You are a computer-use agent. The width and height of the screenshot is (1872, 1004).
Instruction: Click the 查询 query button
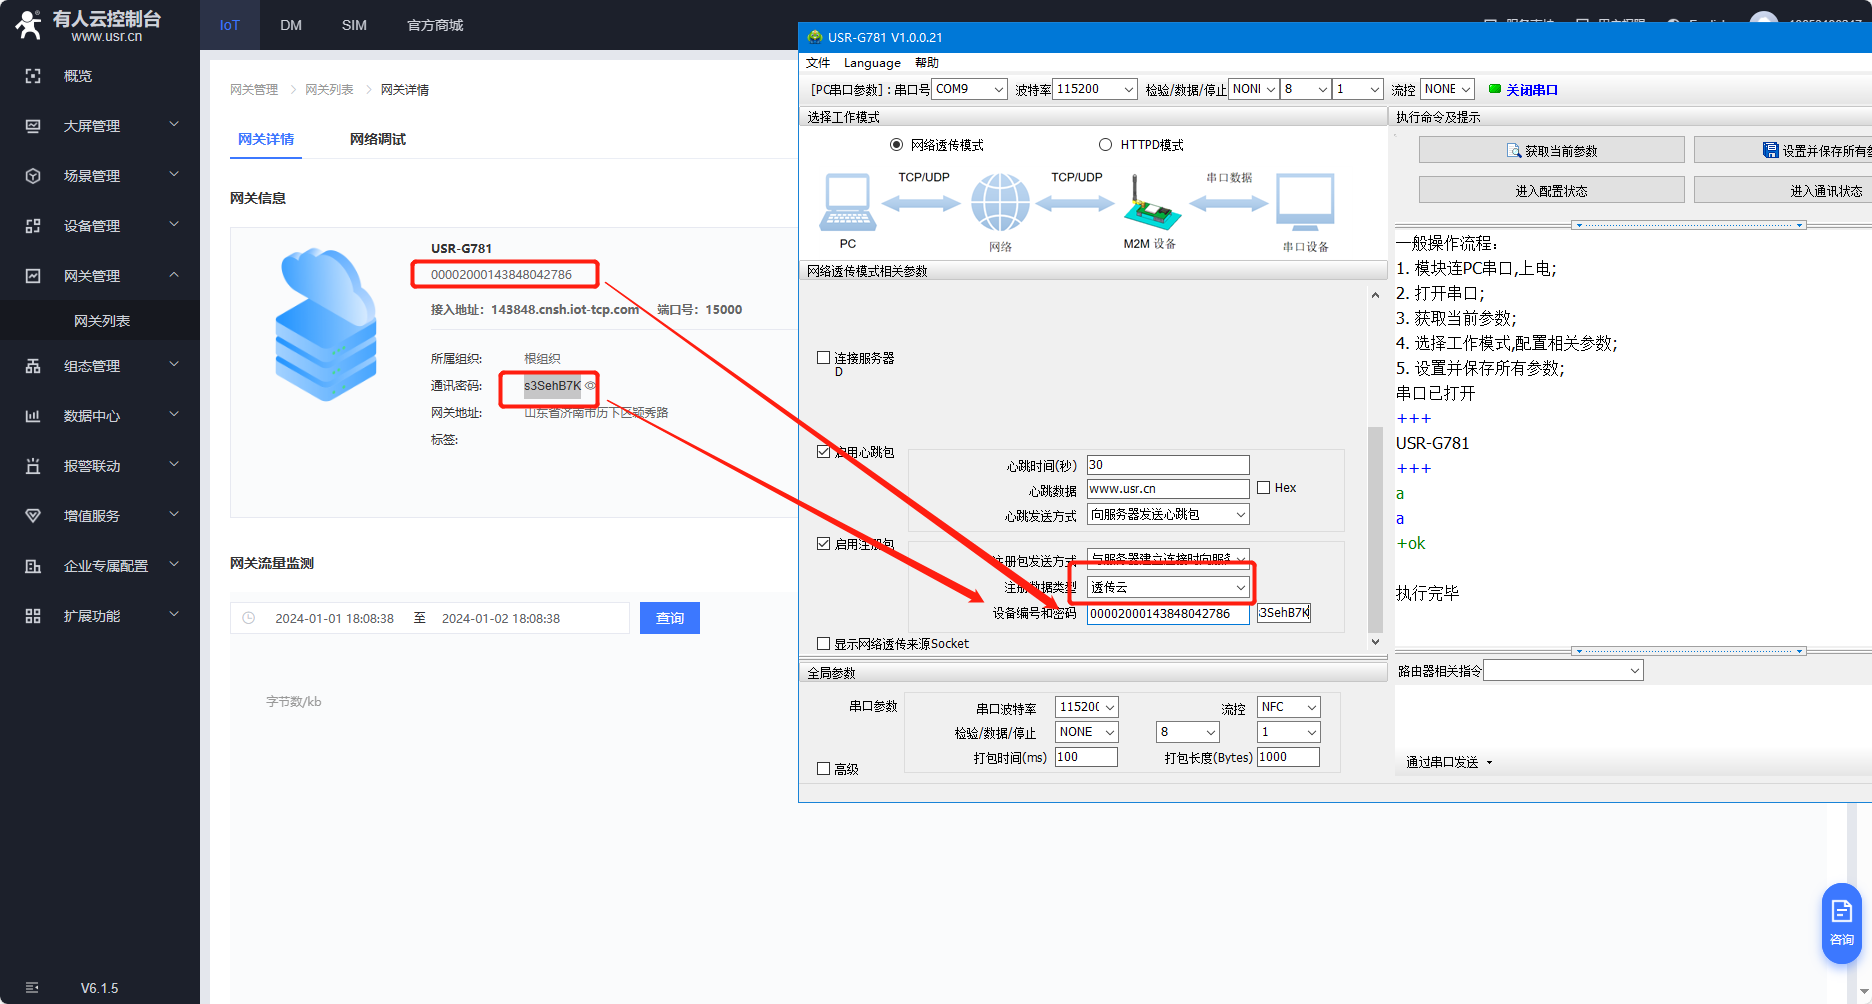coord(669,618)
